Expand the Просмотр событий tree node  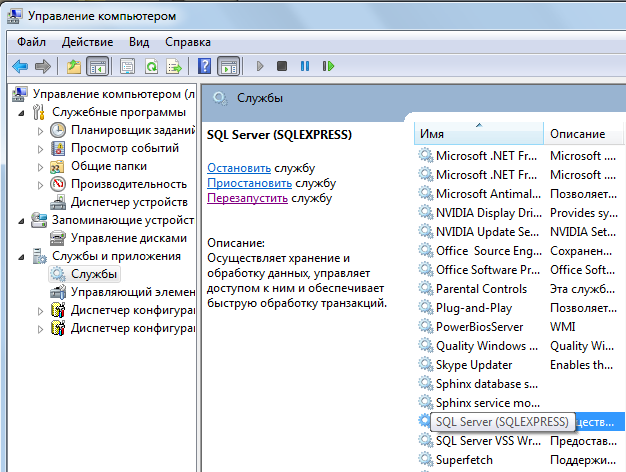(x=41, y=148)
